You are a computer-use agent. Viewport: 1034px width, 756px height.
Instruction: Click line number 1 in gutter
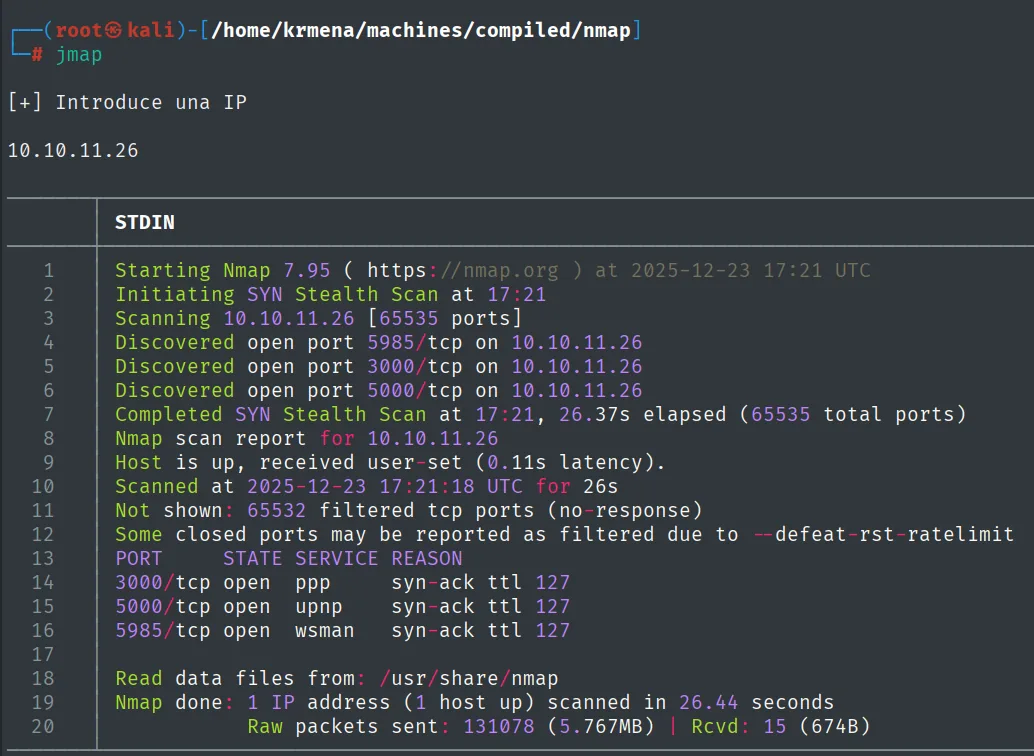pos(49,270)
